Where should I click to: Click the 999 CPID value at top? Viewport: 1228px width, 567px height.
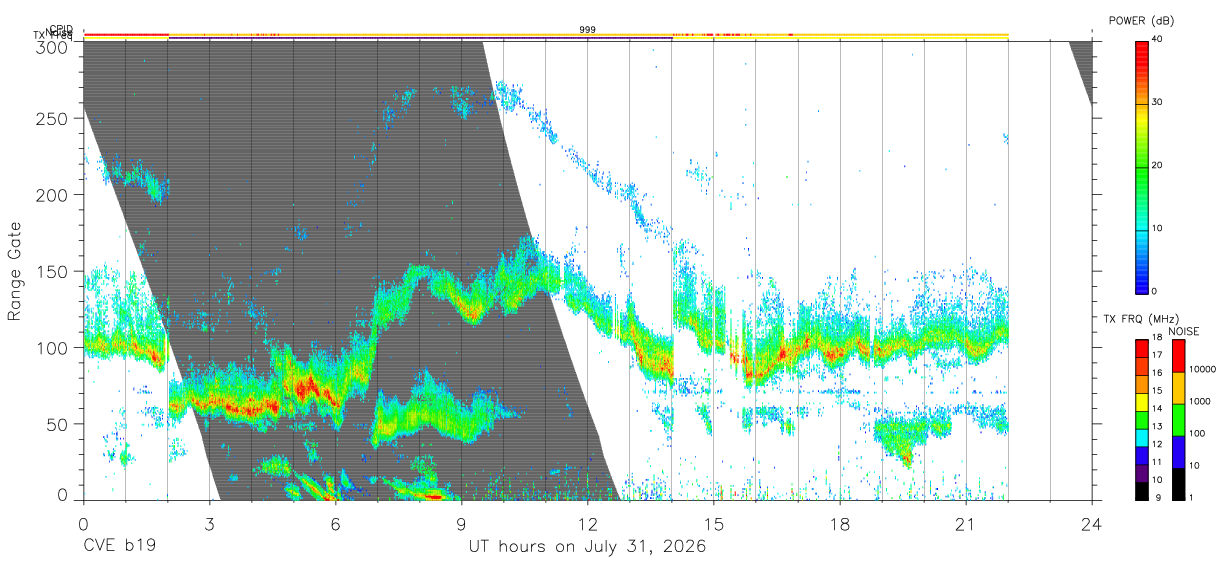[588, 30]
